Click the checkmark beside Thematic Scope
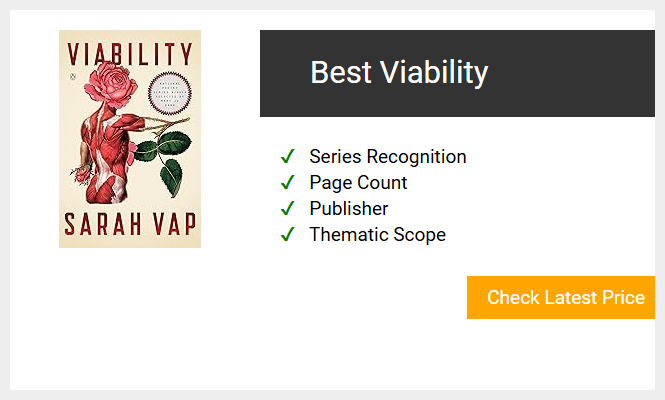 (x=288, y=234)
